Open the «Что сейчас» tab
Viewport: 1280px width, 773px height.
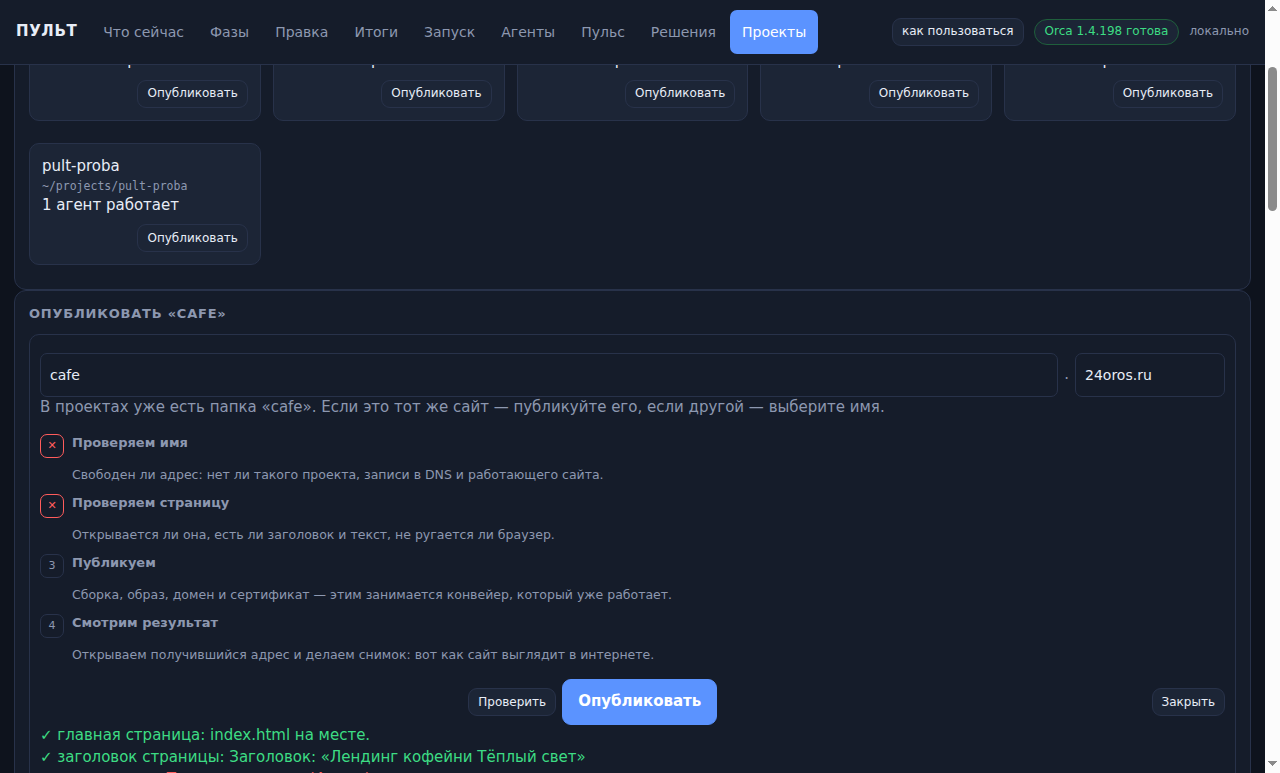(144, 32)
